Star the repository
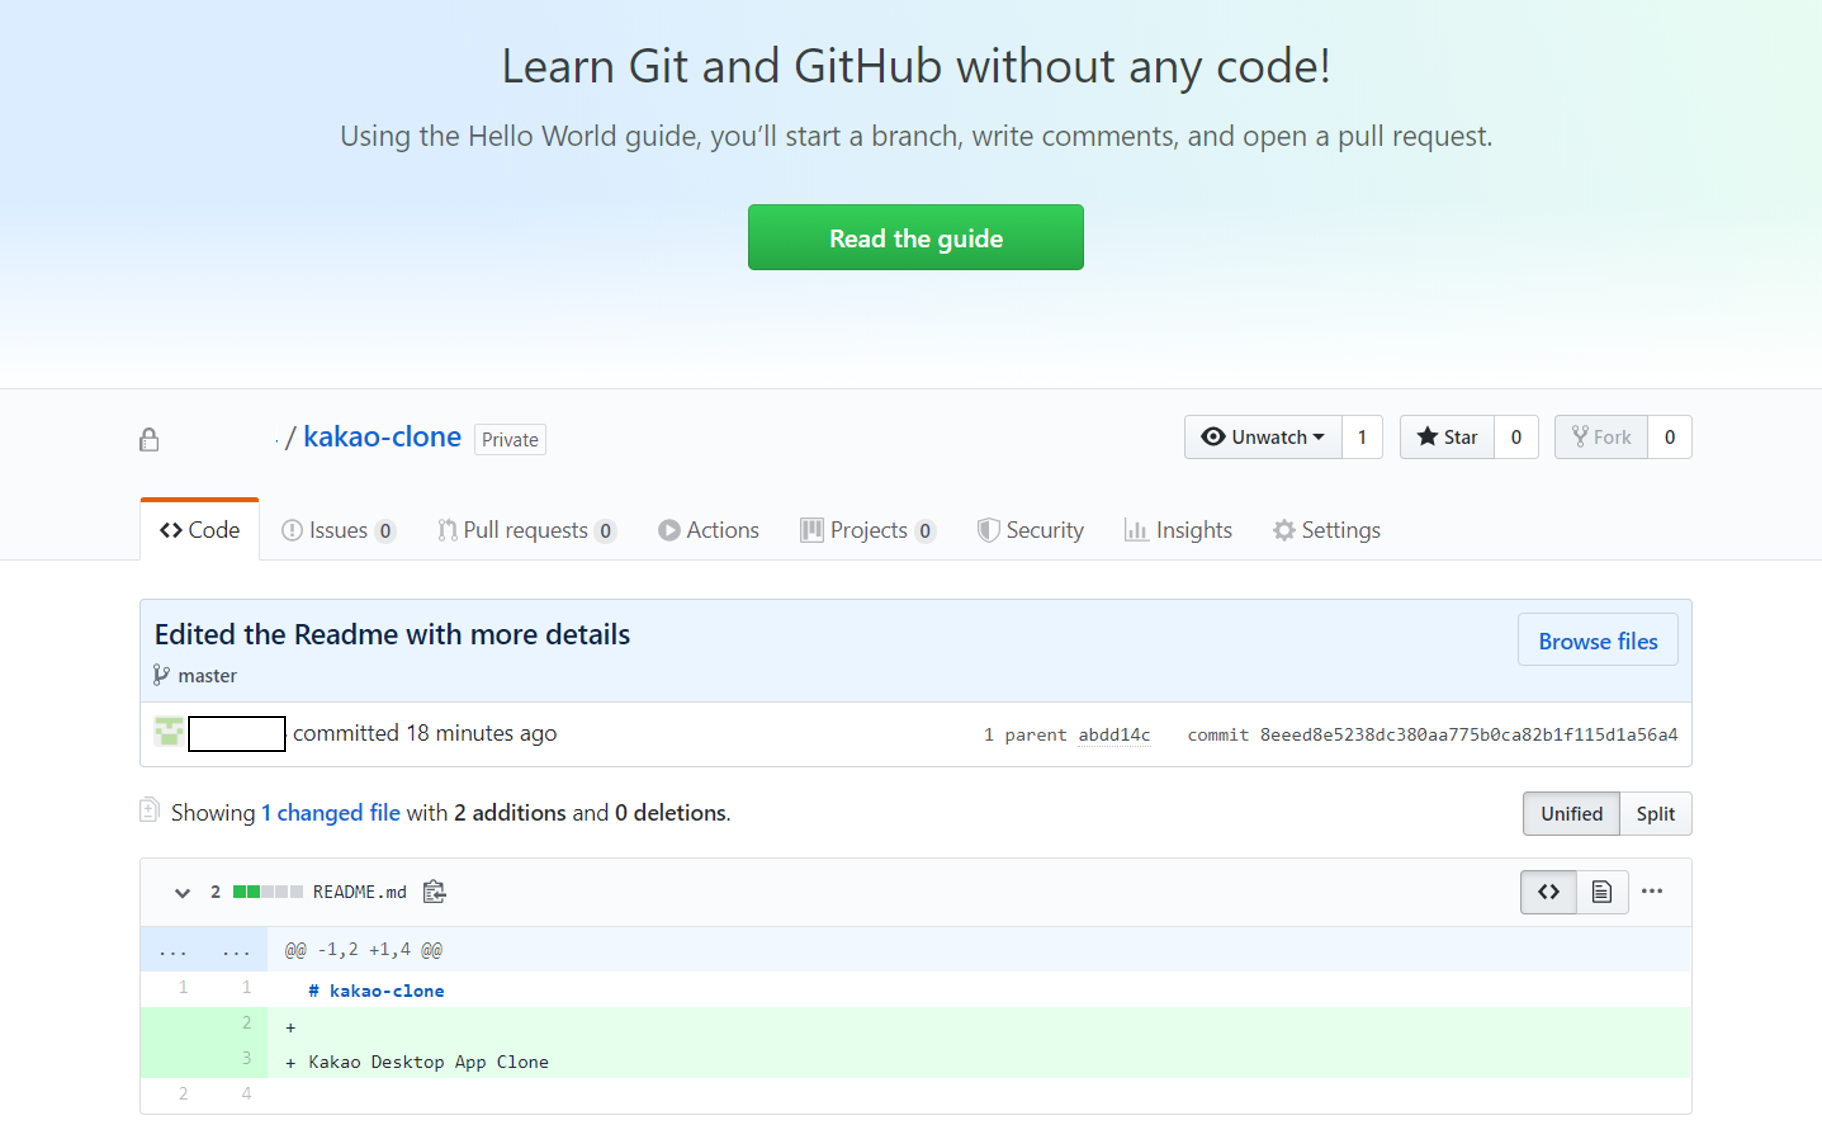 (x=1447, y=437)
